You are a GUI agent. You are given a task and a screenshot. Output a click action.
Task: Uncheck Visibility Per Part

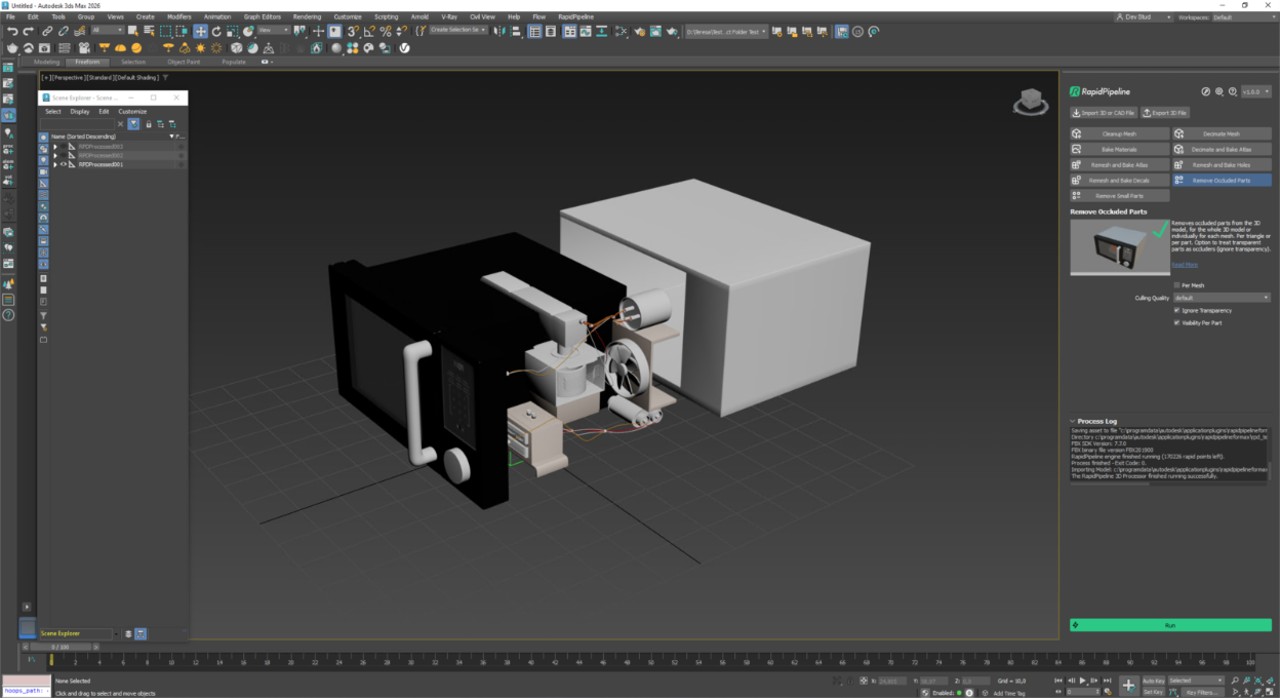pyautogui.click(x=1177, y=323)
